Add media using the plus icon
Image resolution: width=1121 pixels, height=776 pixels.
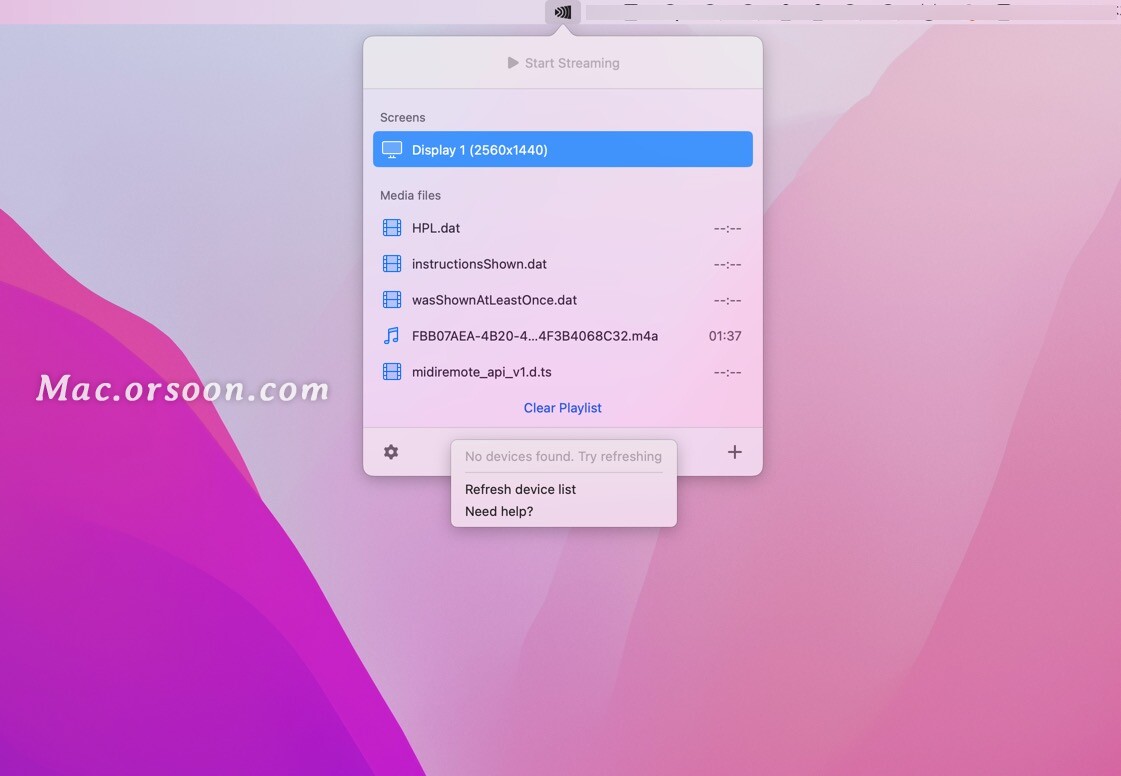(735, 451)
